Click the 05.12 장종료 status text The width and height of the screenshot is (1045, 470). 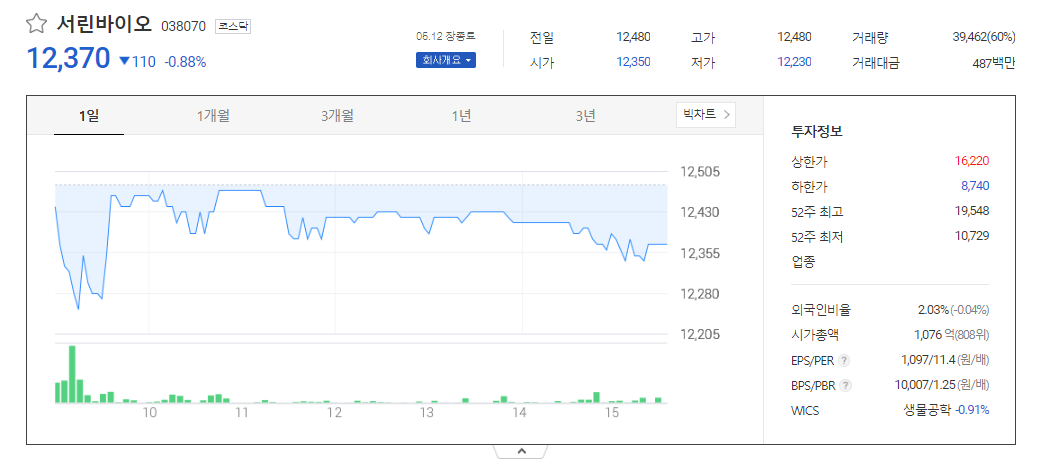[446, 36]
